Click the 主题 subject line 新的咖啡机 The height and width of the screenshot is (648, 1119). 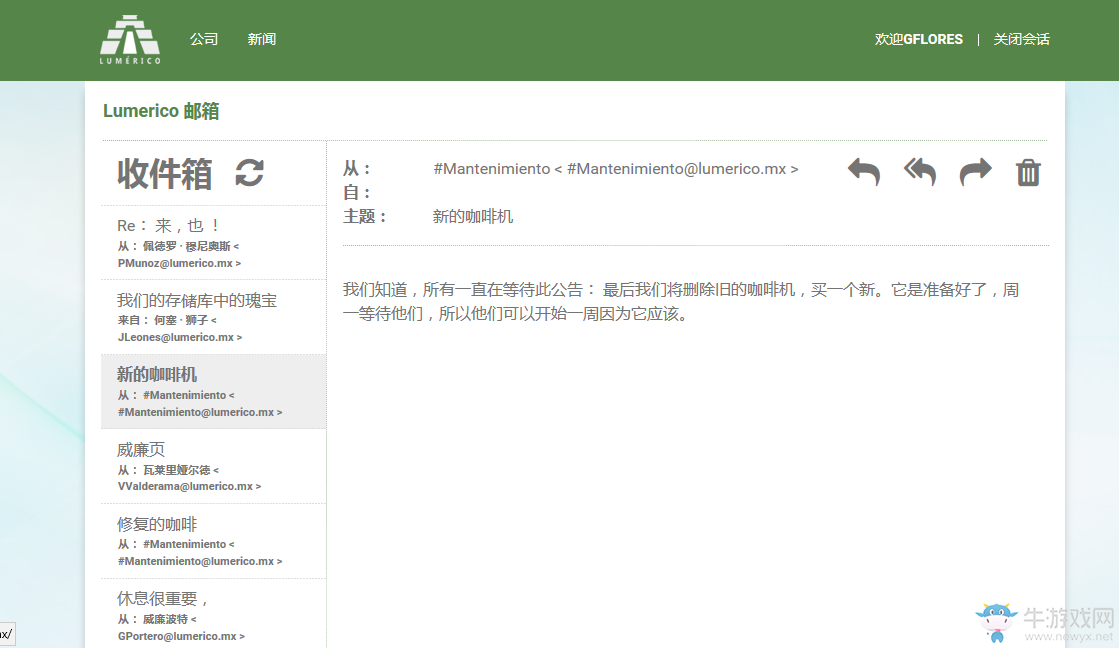pos(472,216)
